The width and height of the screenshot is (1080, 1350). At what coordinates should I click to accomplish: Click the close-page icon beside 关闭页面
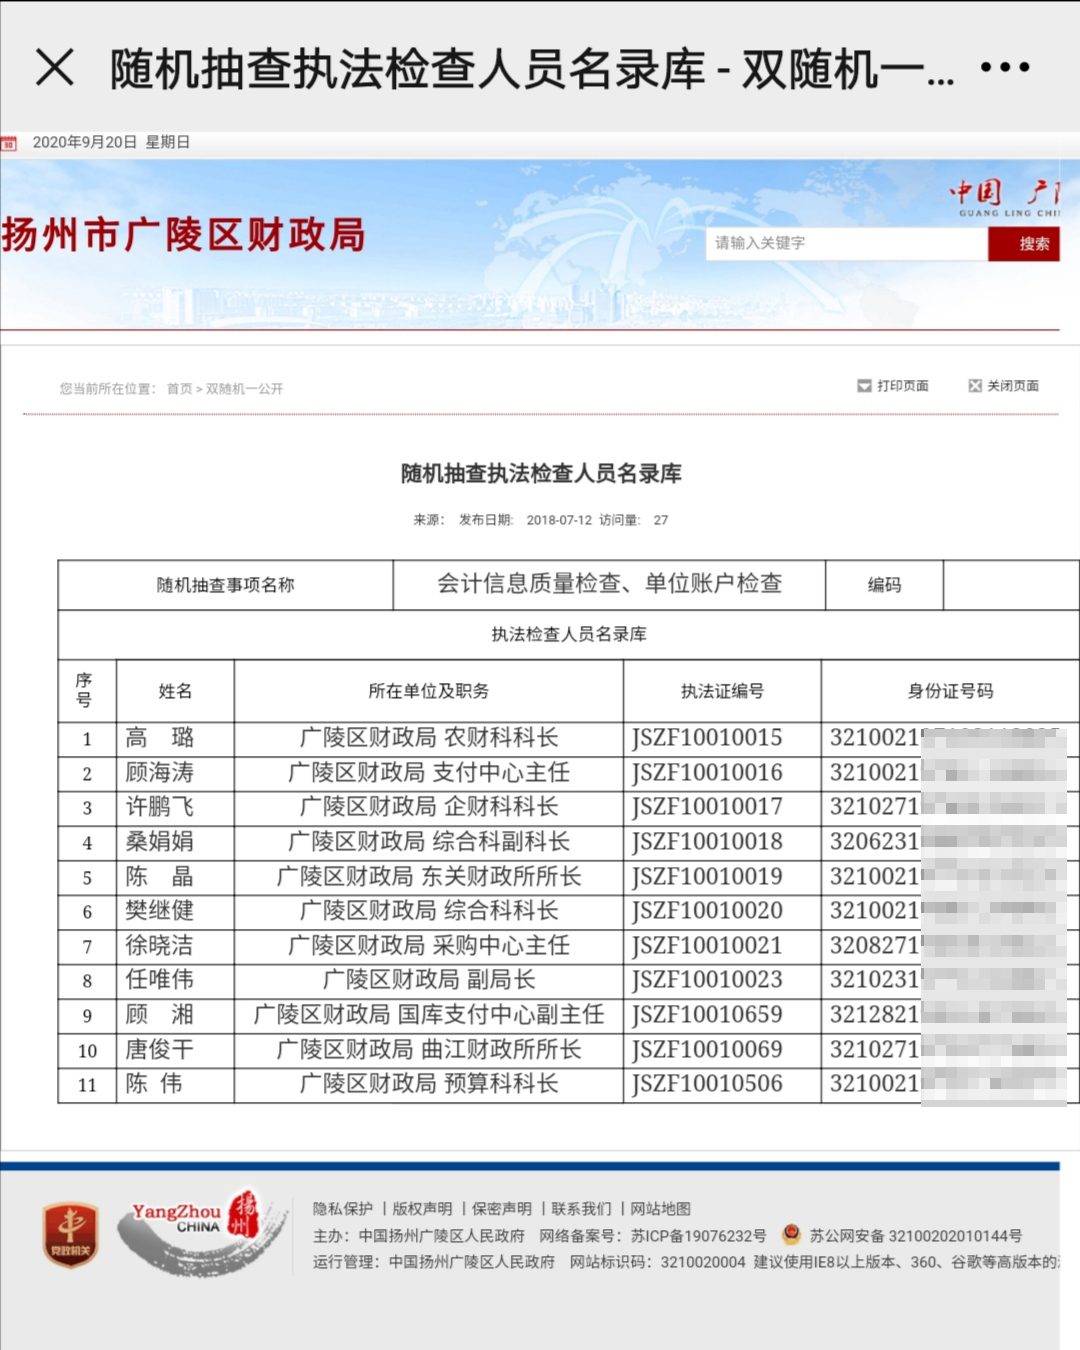pos(973,384)
